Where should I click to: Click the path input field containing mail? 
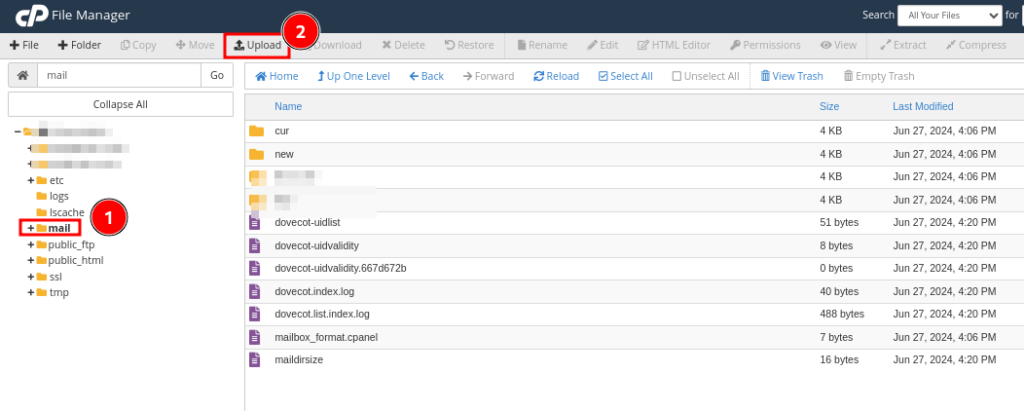click(119, 75)
